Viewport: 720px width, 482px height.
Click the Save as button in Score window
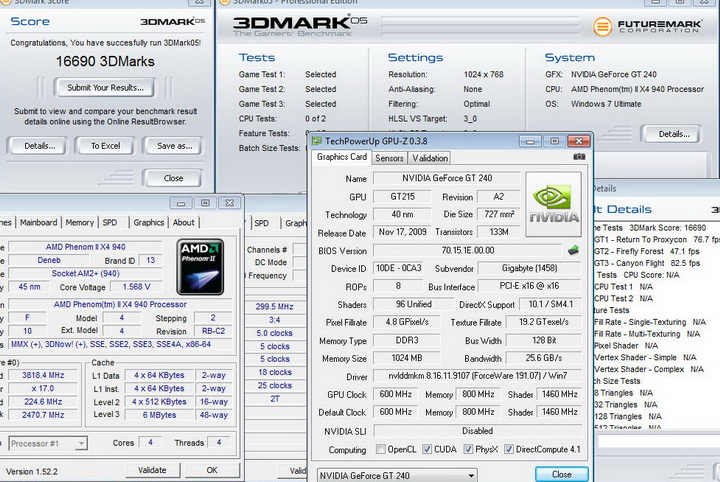pyautogui.click(x=174, y=146)
